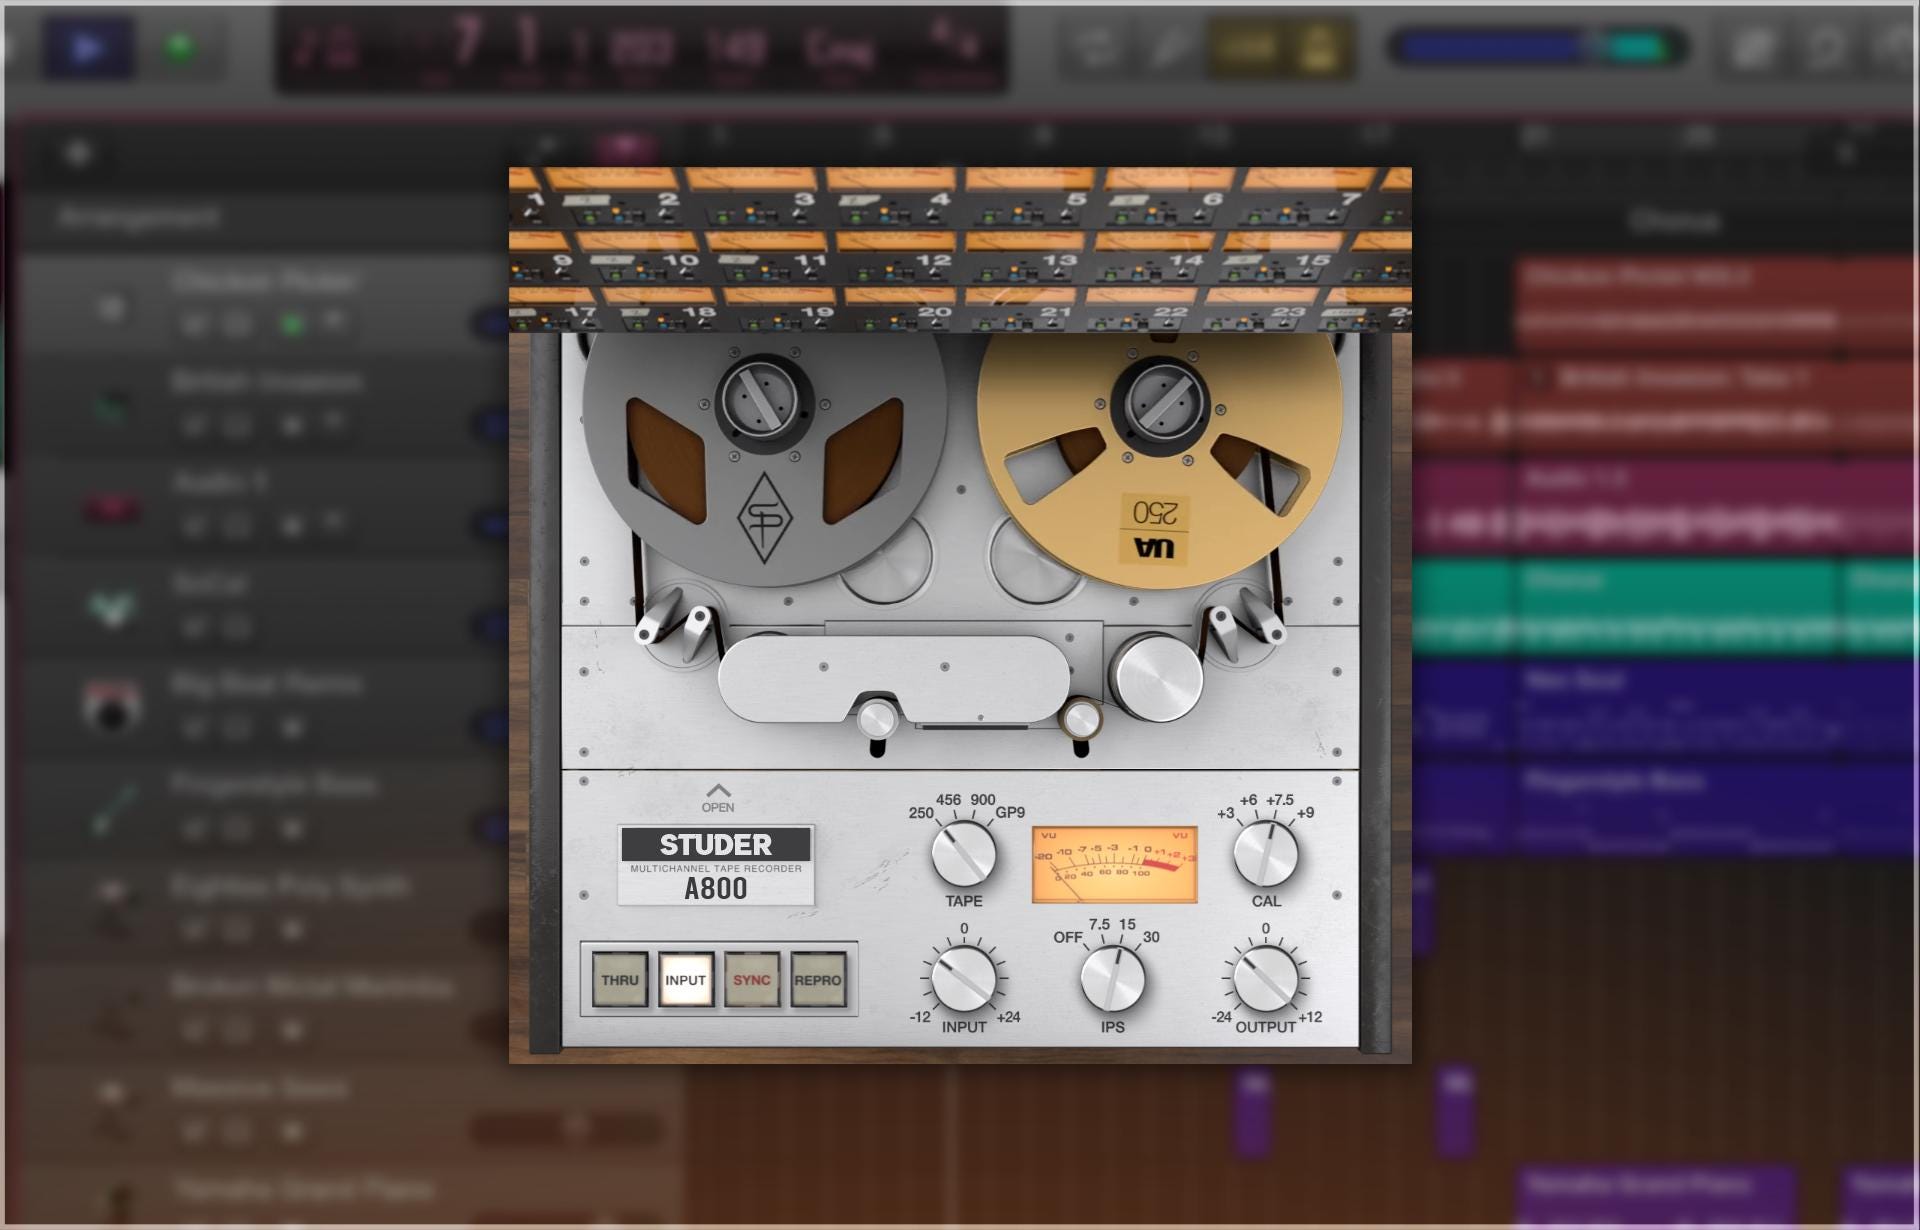Viewport: 1920px width, 1230px height.
Task: Click the CAL calibration knob
Action: click(1265, 854)
